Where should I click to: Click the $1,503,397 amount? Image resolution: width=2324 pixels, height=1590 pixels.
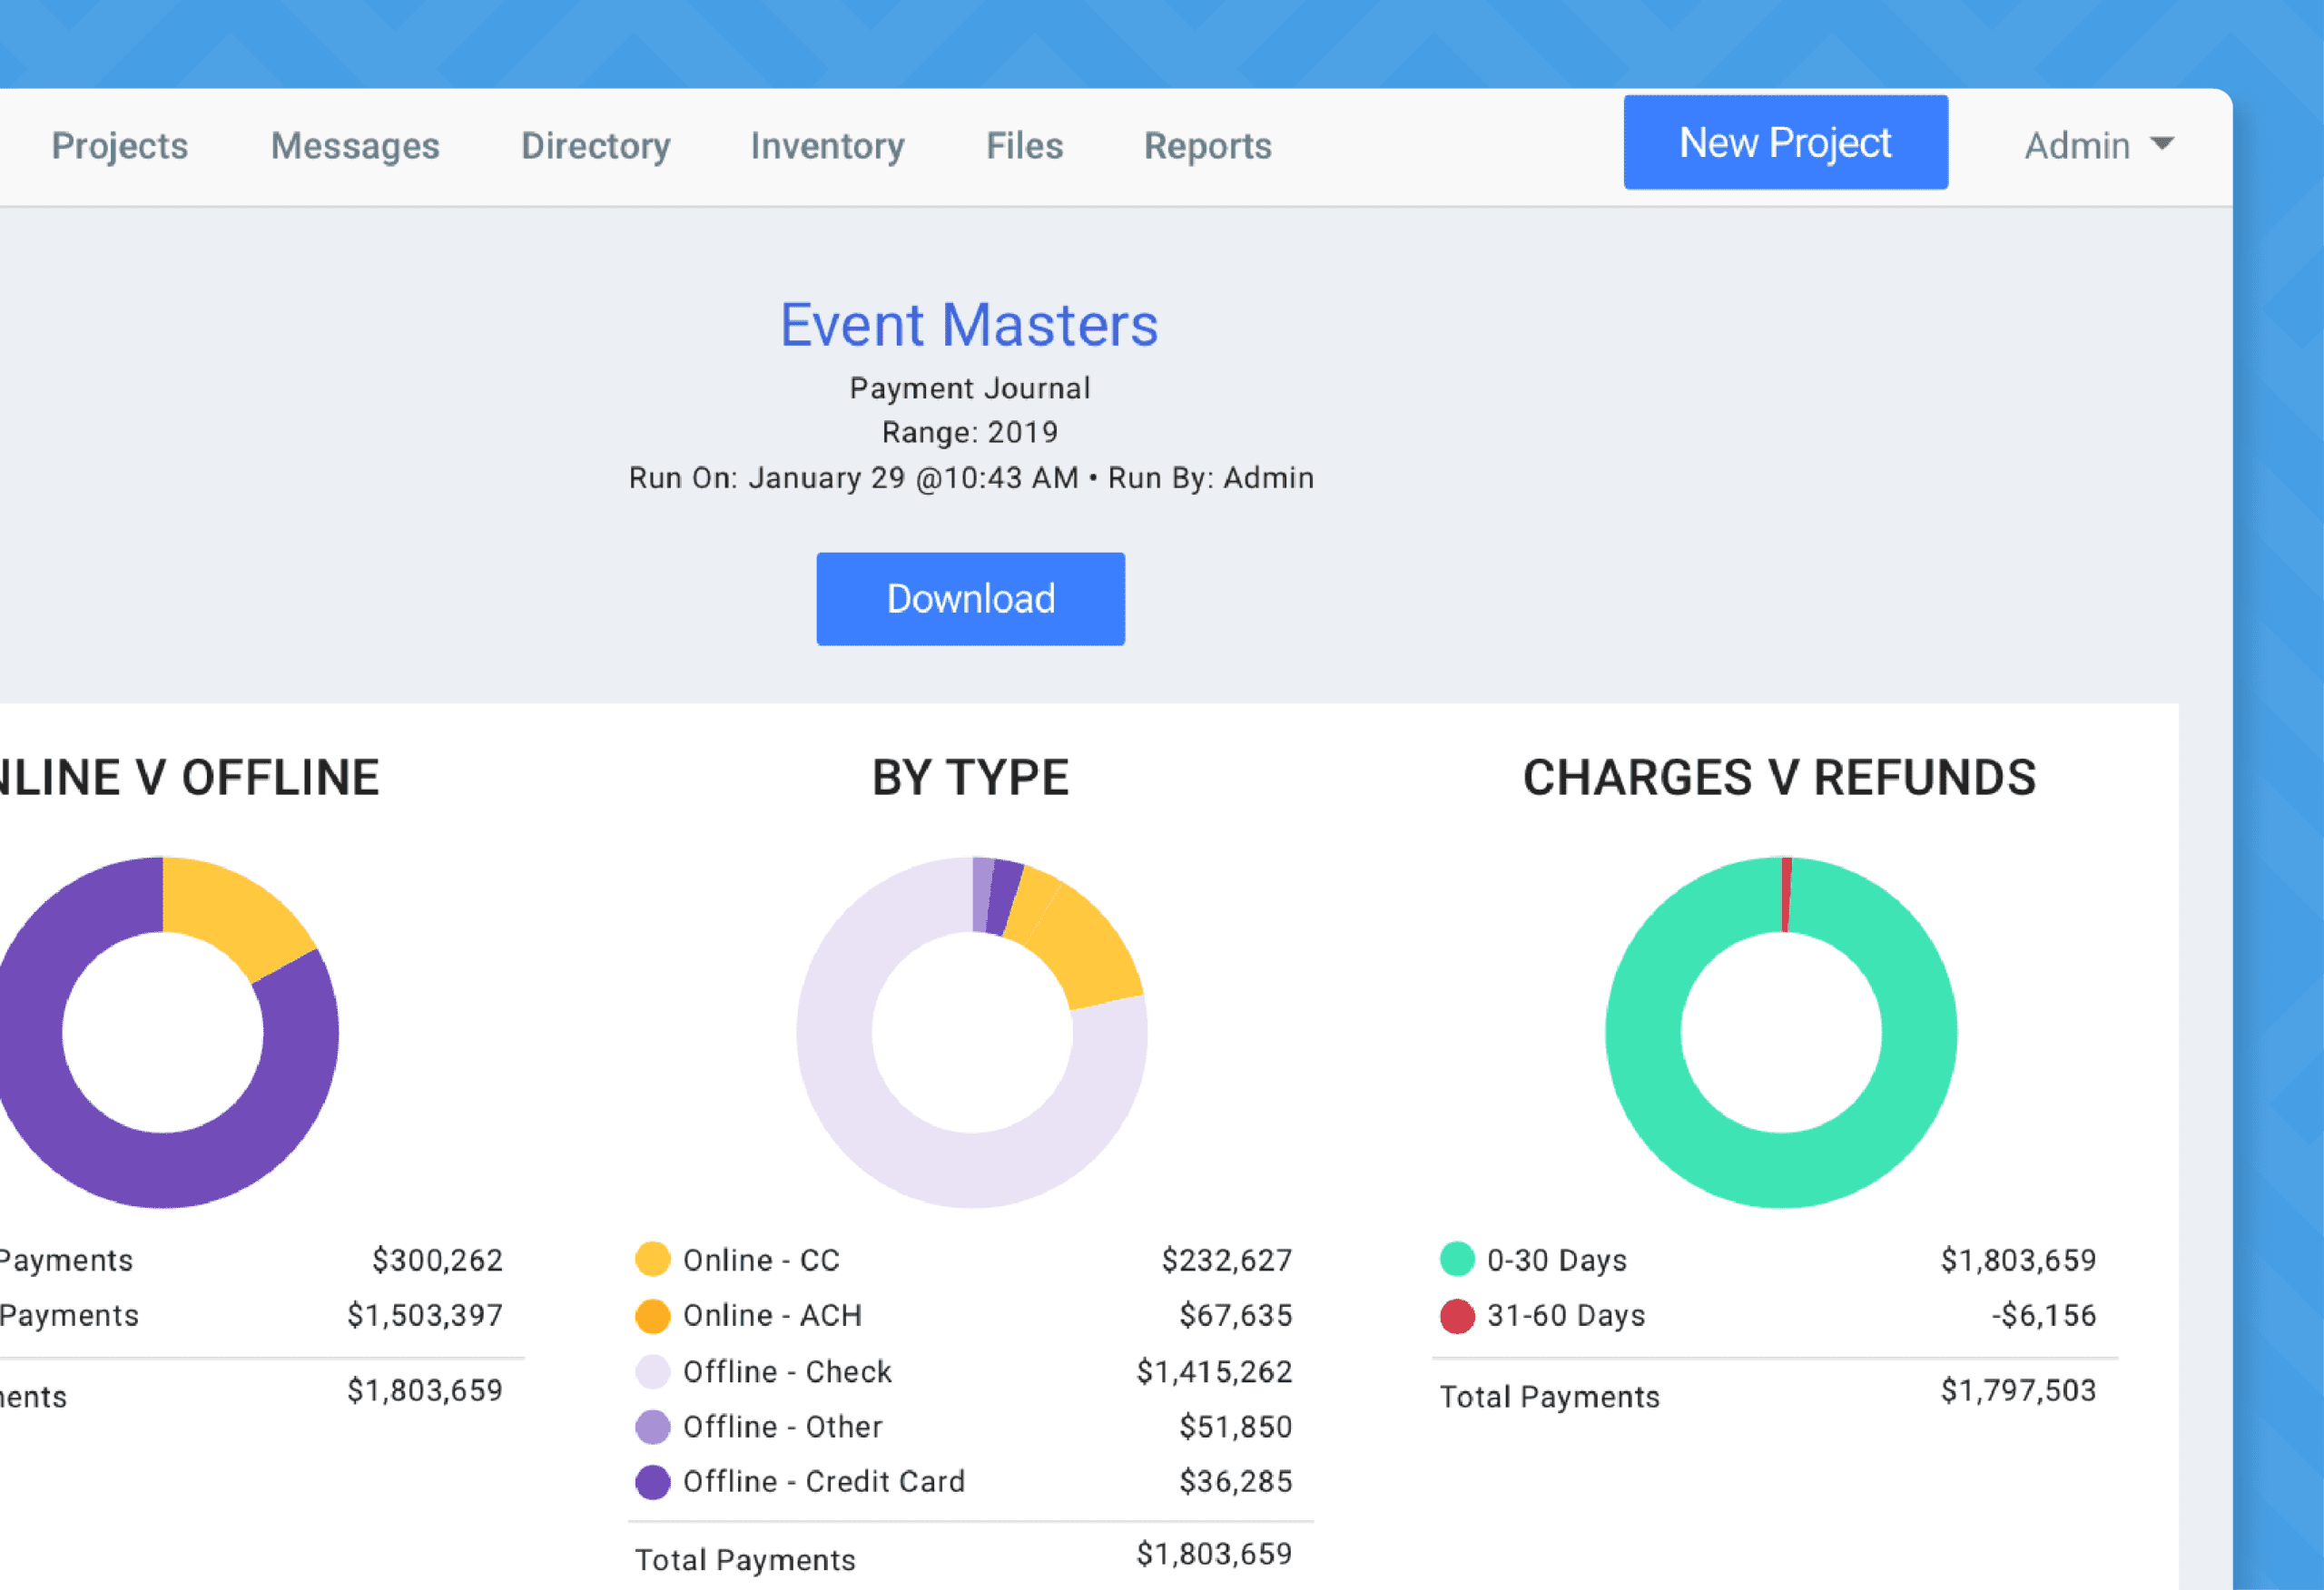pyautogui.click(x=425, y=1316)
